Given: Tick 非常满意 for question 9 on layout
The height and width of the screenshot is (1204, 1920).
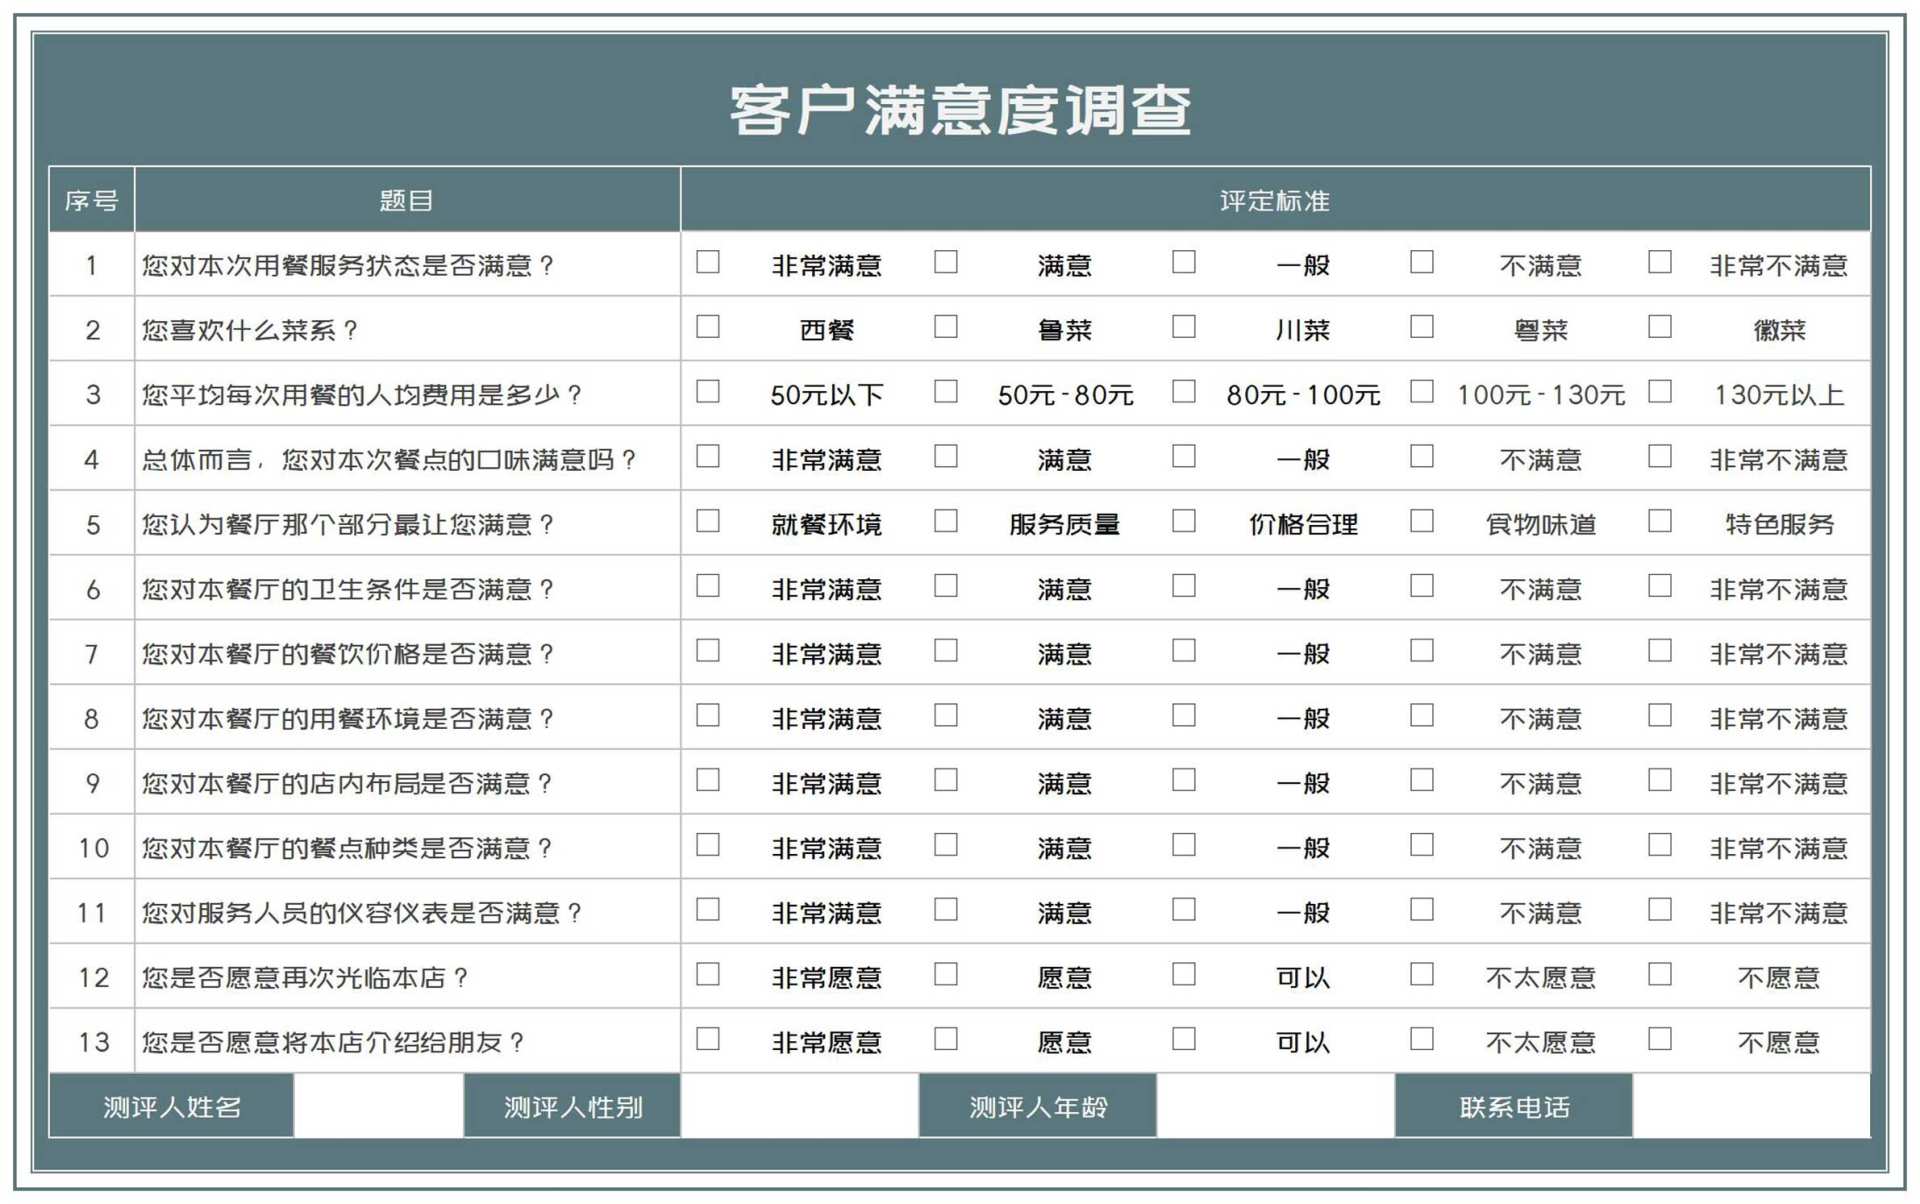Looking at the screenshot, I should point(708,780).
